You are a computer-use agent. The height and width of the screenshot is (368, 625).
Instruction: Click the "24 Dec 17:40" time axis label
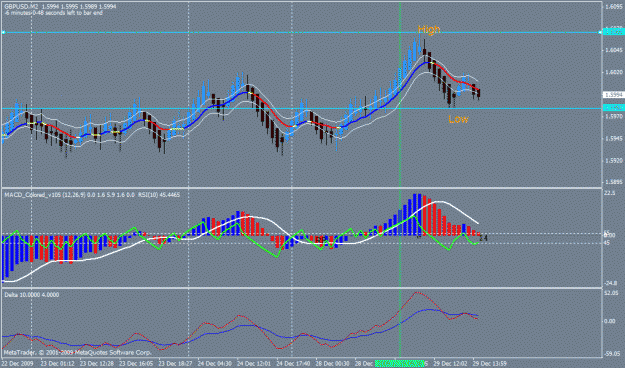[x=294, y=364]
